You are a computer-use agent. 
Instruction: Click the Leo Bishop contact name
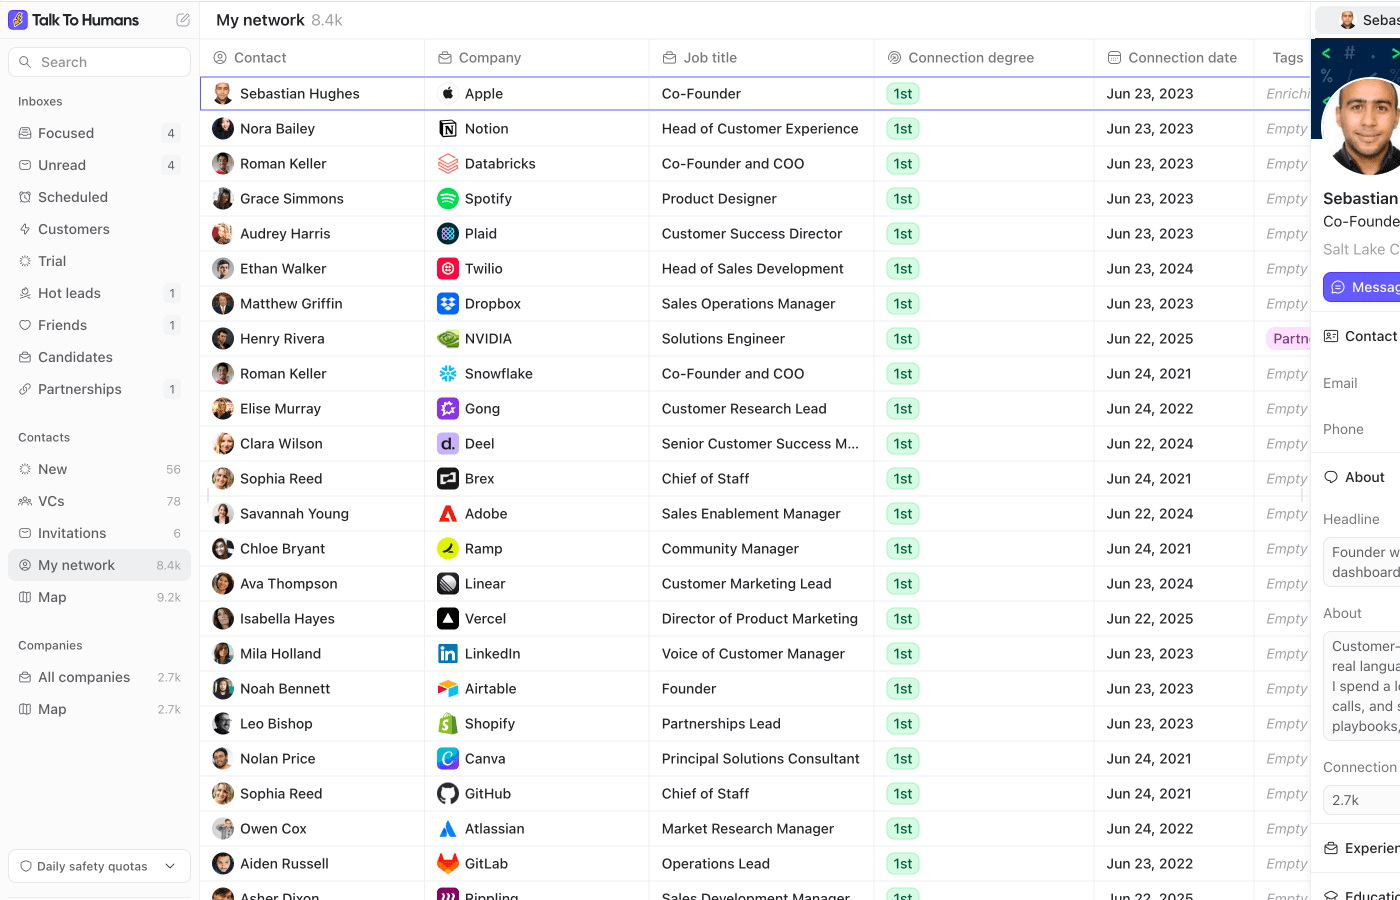tap(276, 724)
